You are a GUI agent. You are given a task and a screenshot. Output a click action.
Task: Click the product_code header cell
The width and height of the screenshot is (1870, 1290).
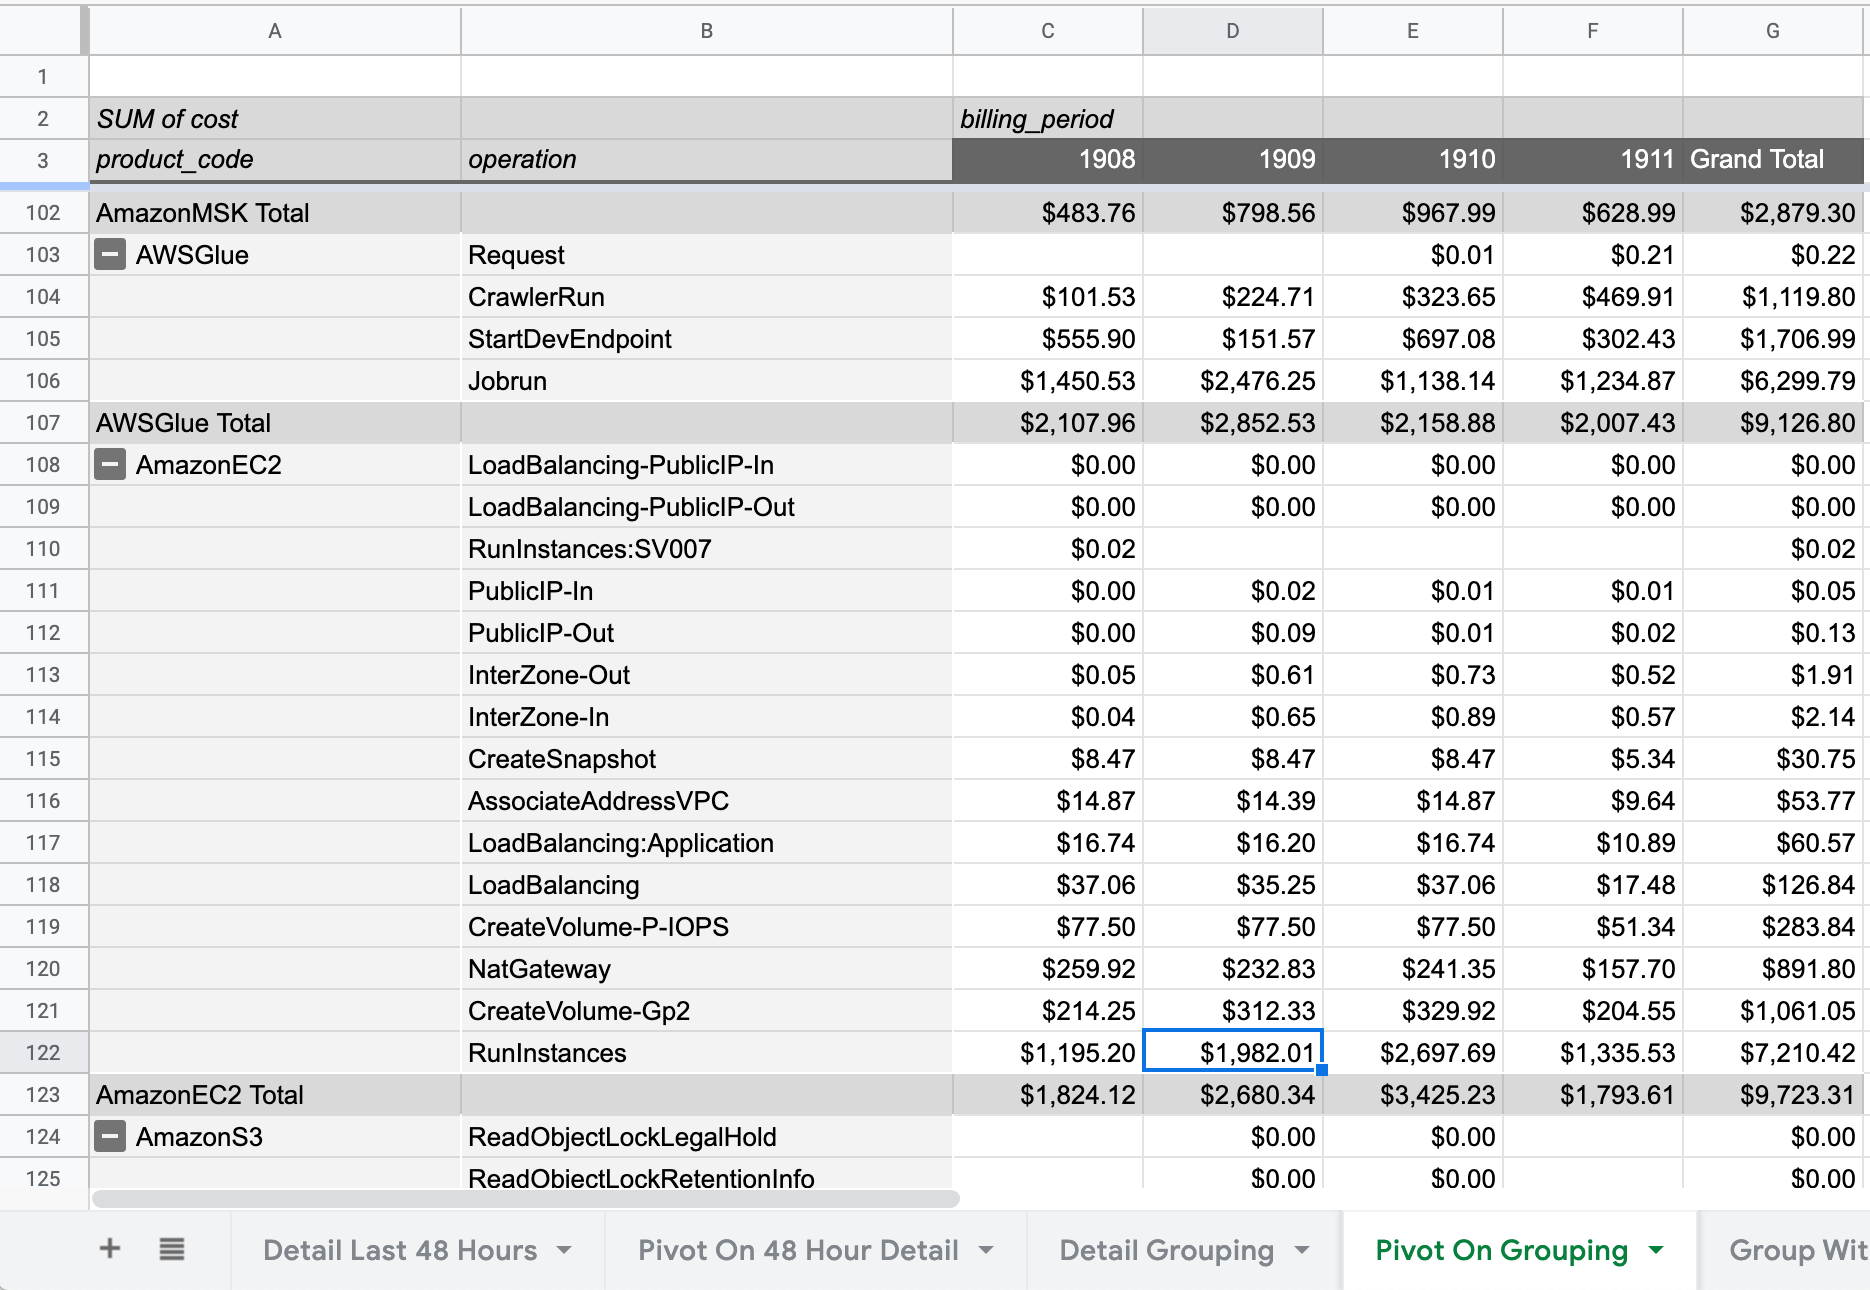(x=275, y=160)
